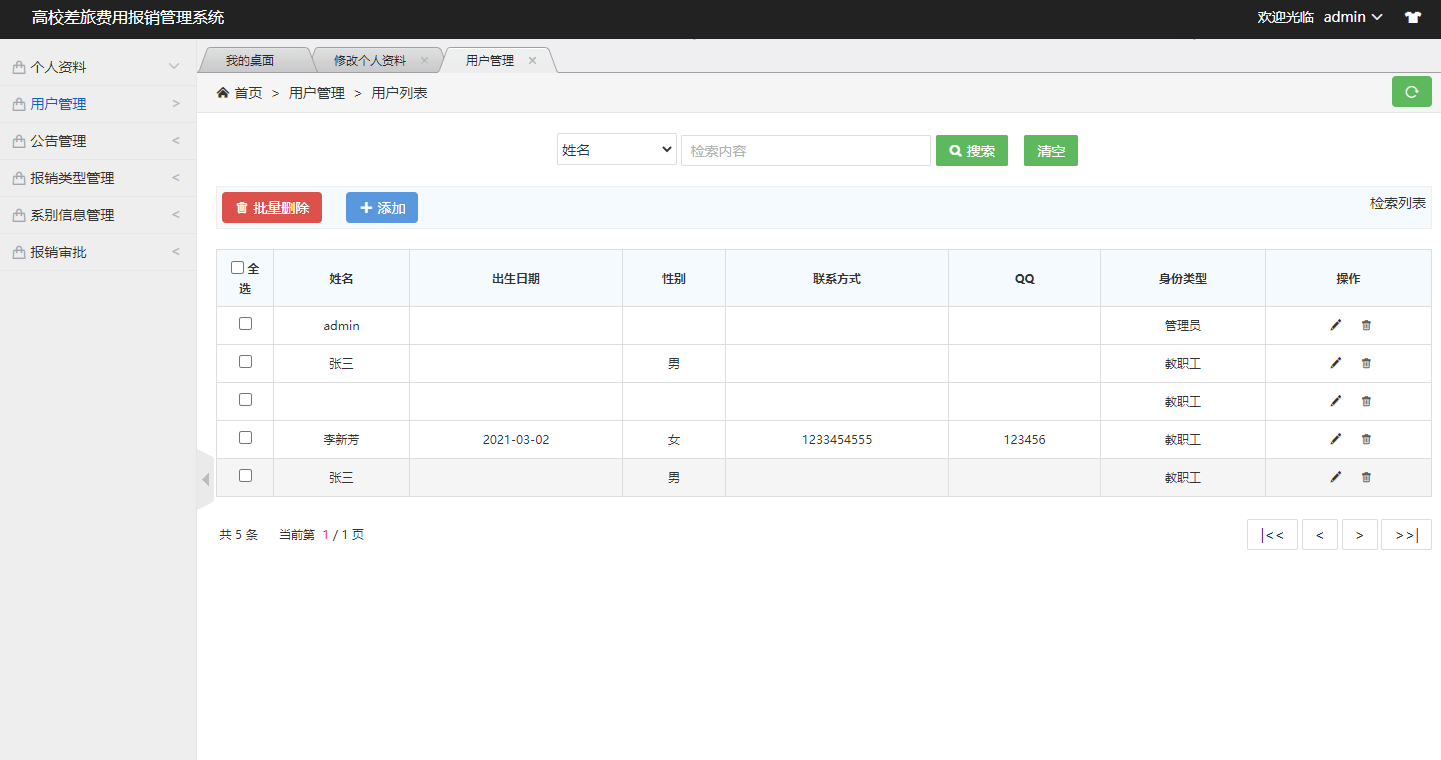This screenshot has height=760, width=1441.
Task: Click the sidebar collapse arrow on the left edge
Action: coord(203,480)
